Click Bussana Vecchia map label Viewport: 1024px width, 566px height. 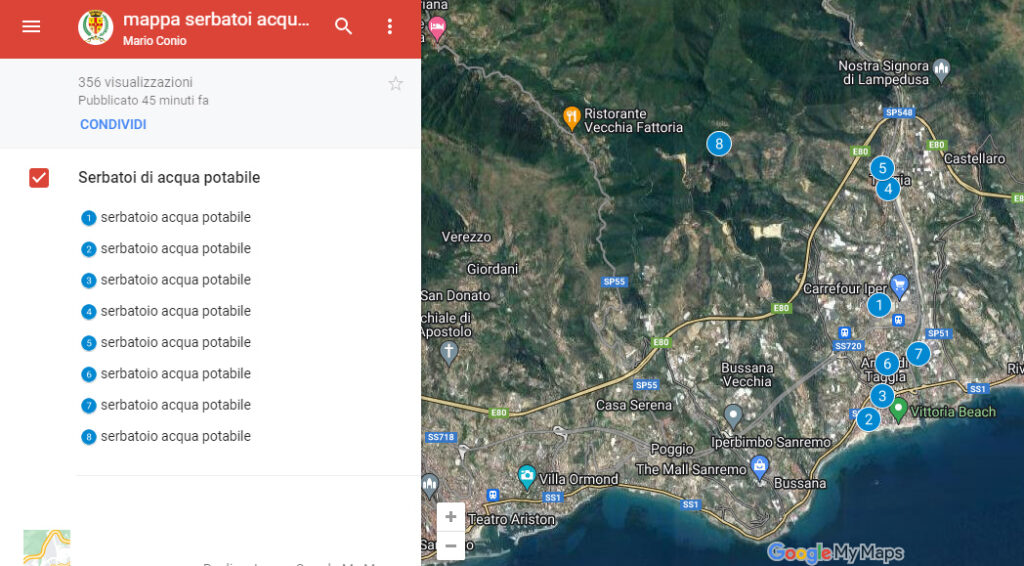click(x=747, y=375)
